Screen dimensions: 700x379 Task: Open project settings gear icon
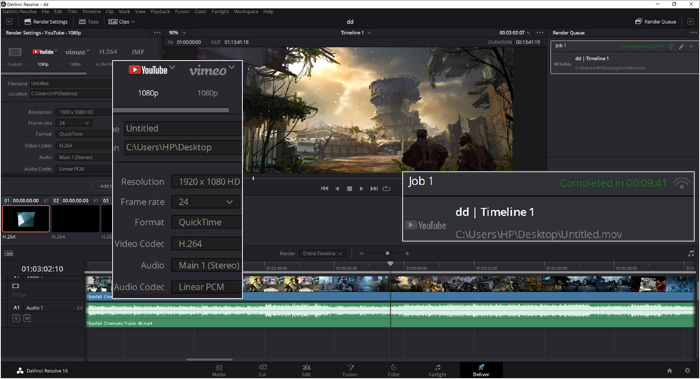(688, 371)
